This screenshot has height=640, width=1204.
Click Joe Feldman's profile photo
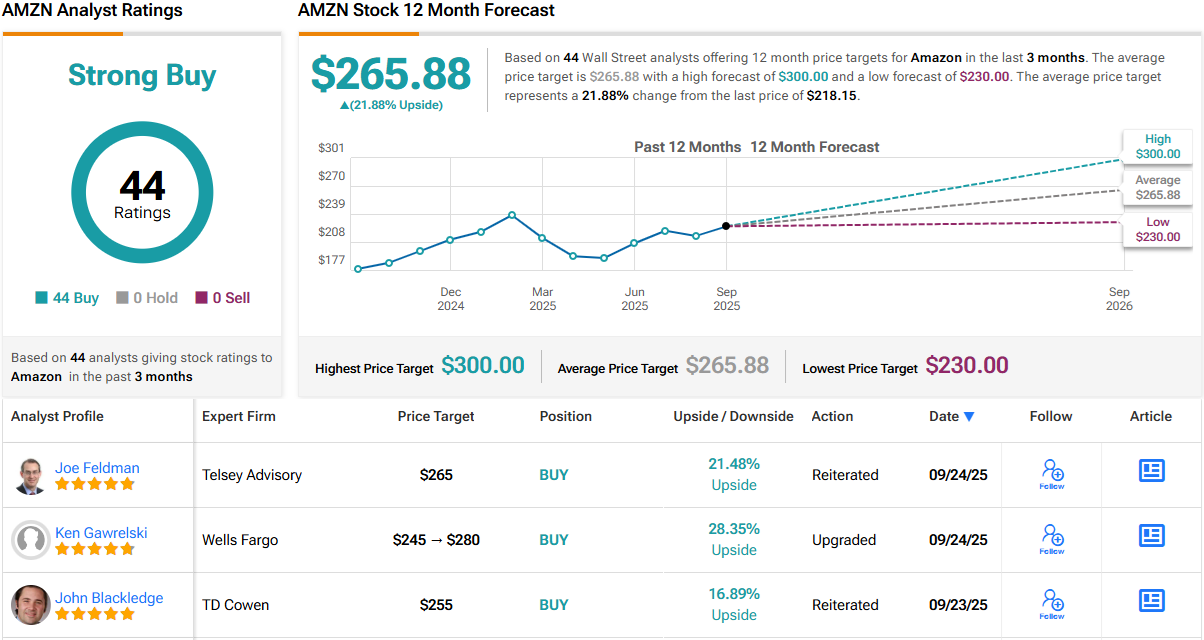[31, 476]
